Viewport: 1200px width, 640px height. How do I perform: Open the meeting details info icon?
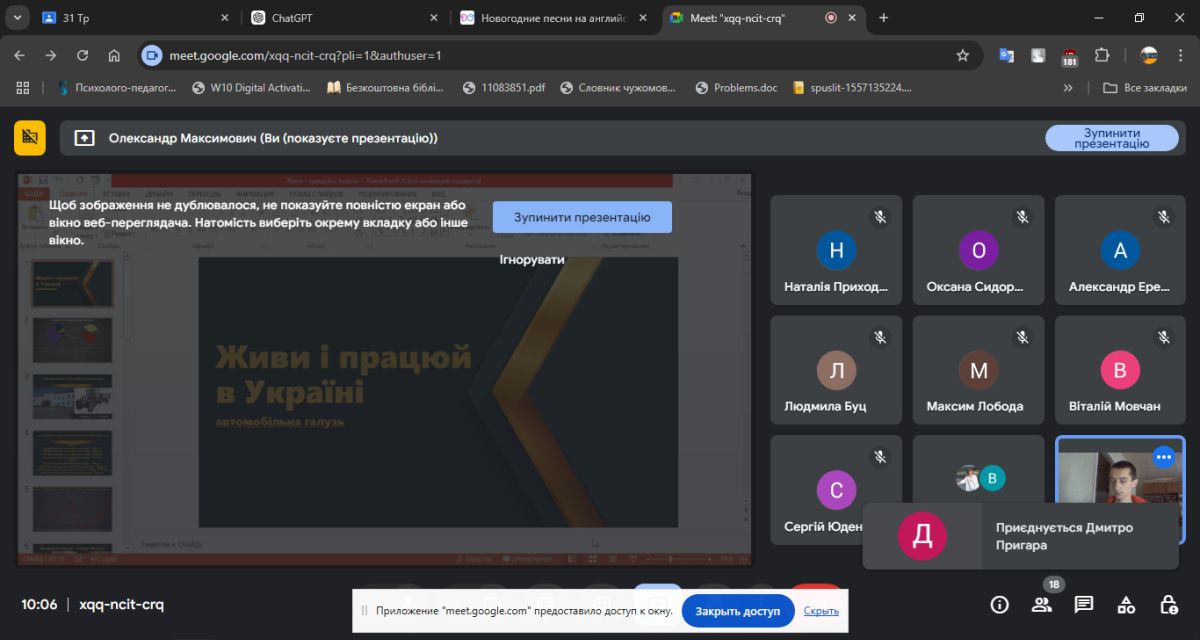(999, 604)
